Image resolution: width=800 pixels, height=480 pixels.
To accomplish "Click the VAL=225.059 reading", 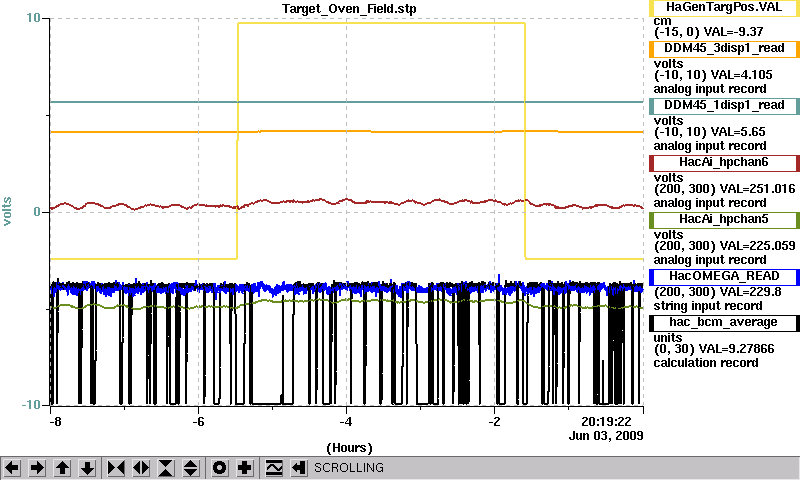I will 760,246.
